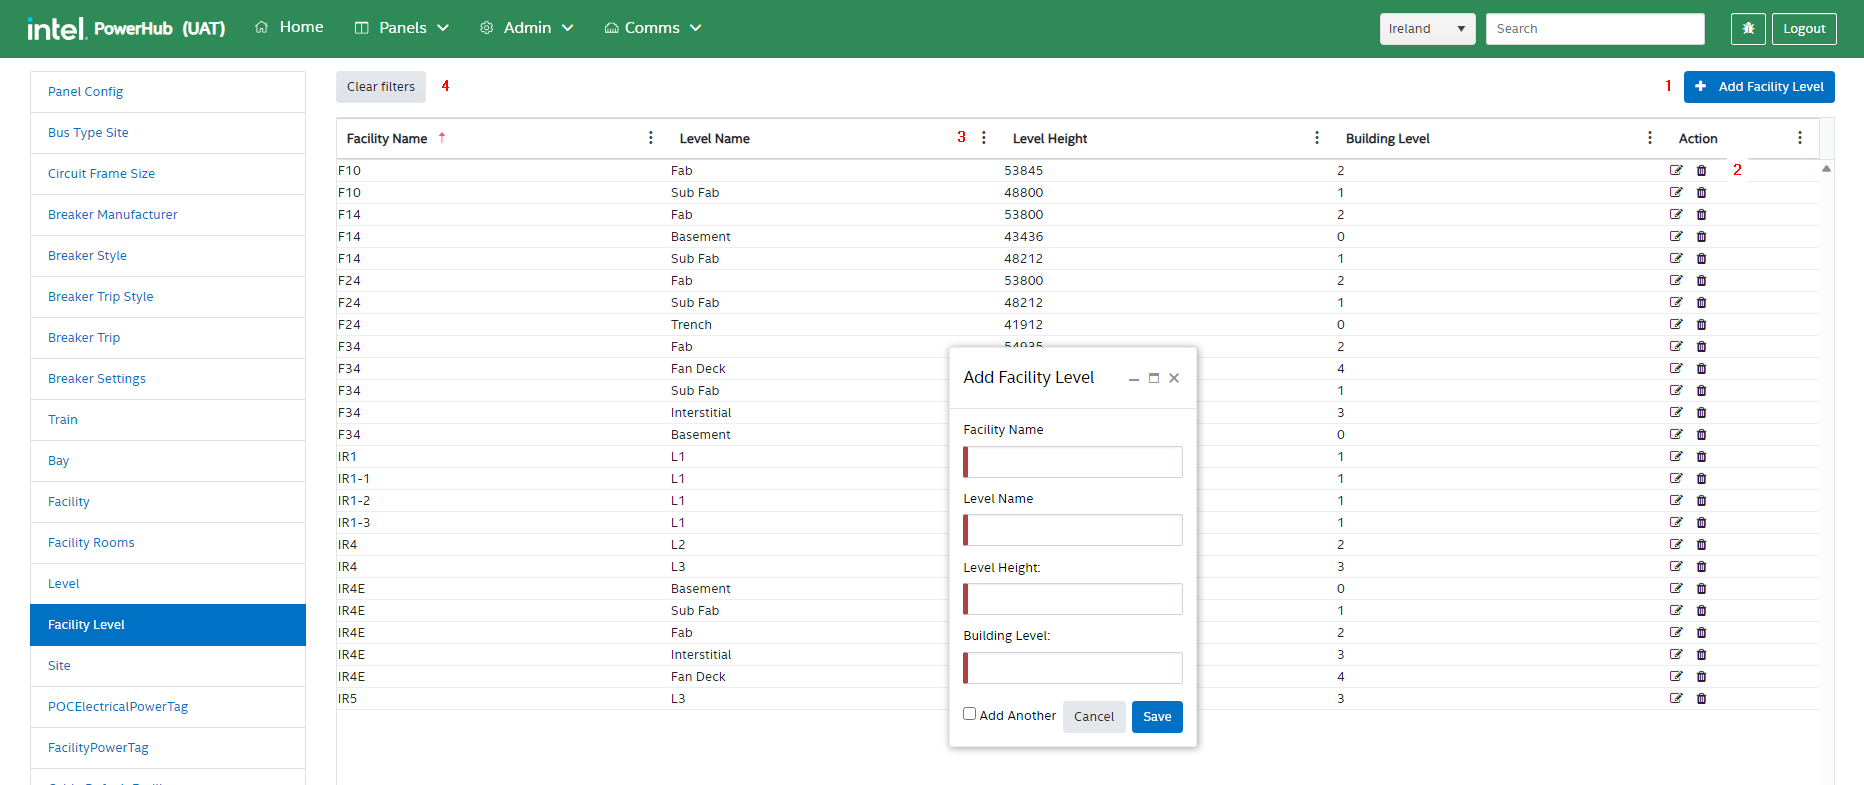Click the edit icon for IR5 L3 row
The height and width of the screenshot is (785, 1864).
tap(1676, 699)
